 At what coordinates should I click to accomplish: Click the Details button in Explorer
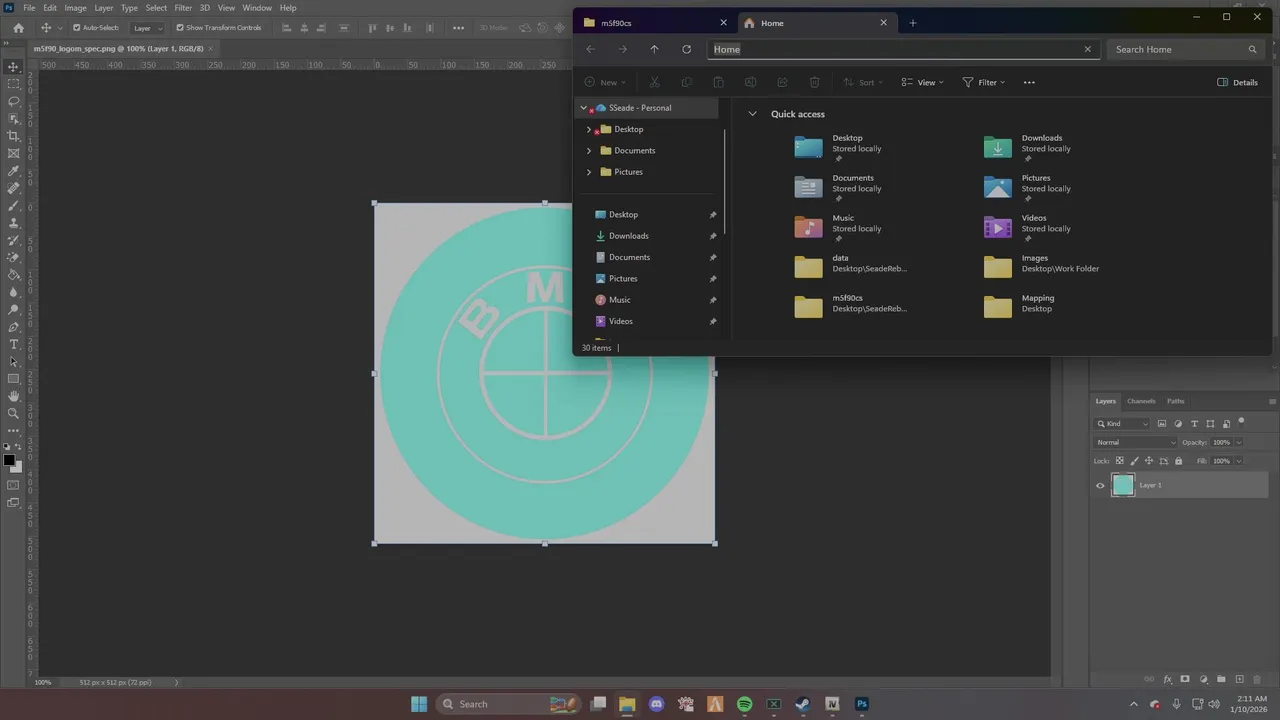pyautogui.click(x=1237, y=82)
